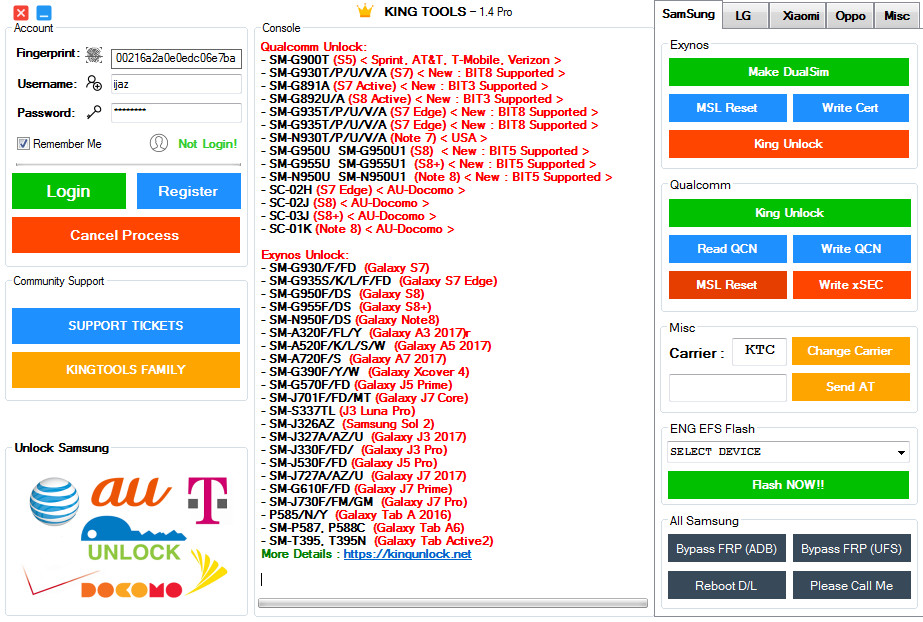Click the Reboot D/L button

point(727,586)
